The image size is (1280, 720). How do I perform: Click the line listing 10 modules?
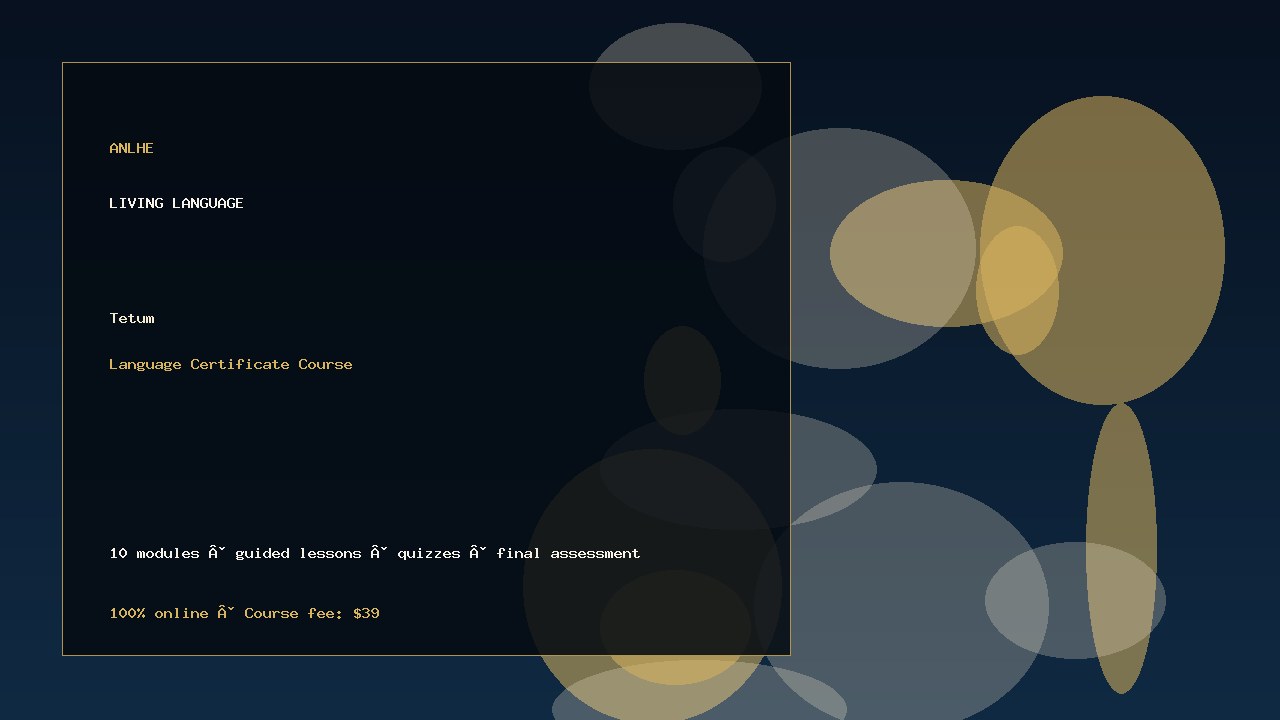coord(375,553)
